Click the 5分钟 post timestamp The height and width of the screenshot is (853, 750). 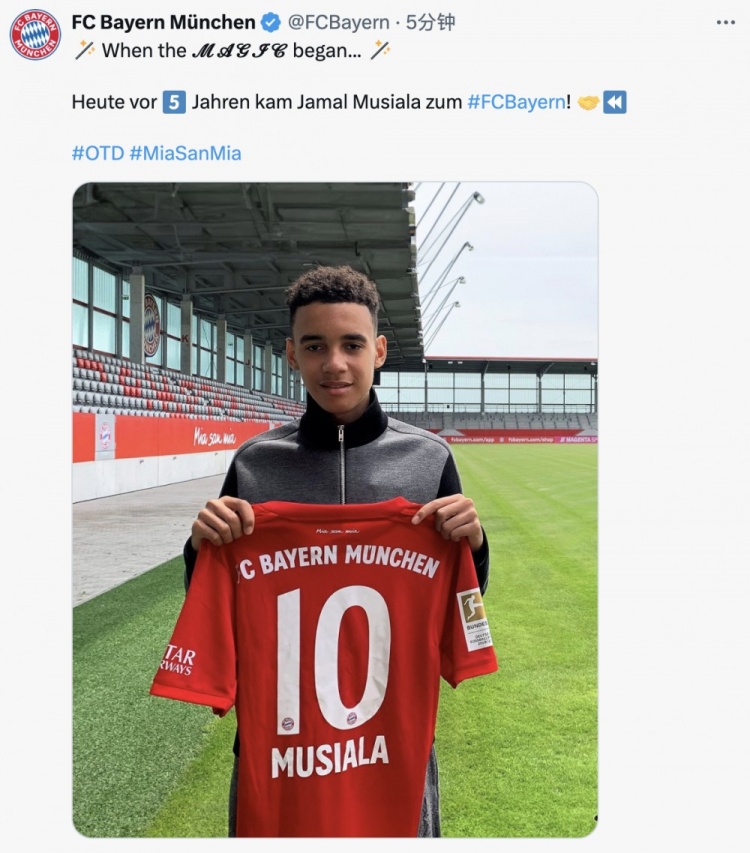click(430, 23)
